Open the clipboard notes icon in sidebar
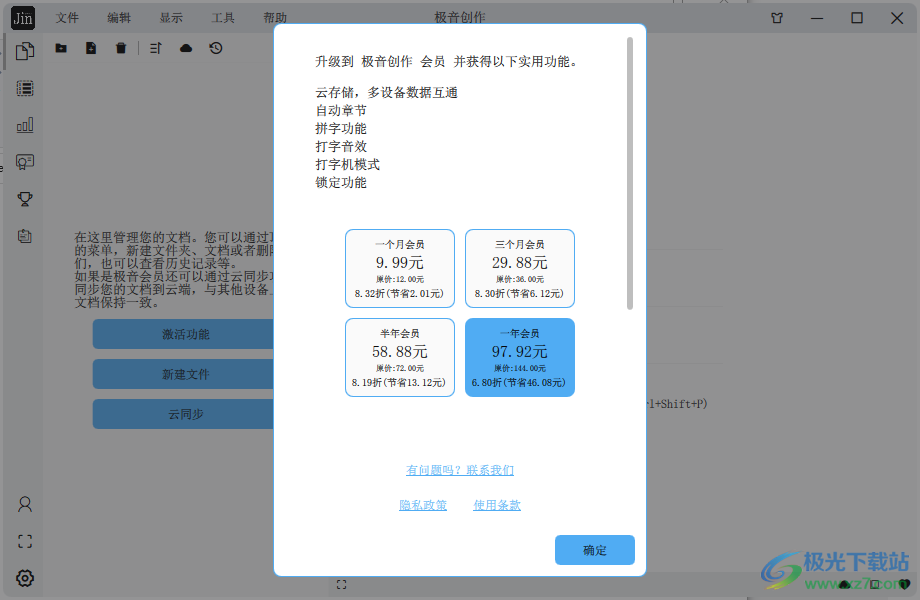 [x=25, y=236]
